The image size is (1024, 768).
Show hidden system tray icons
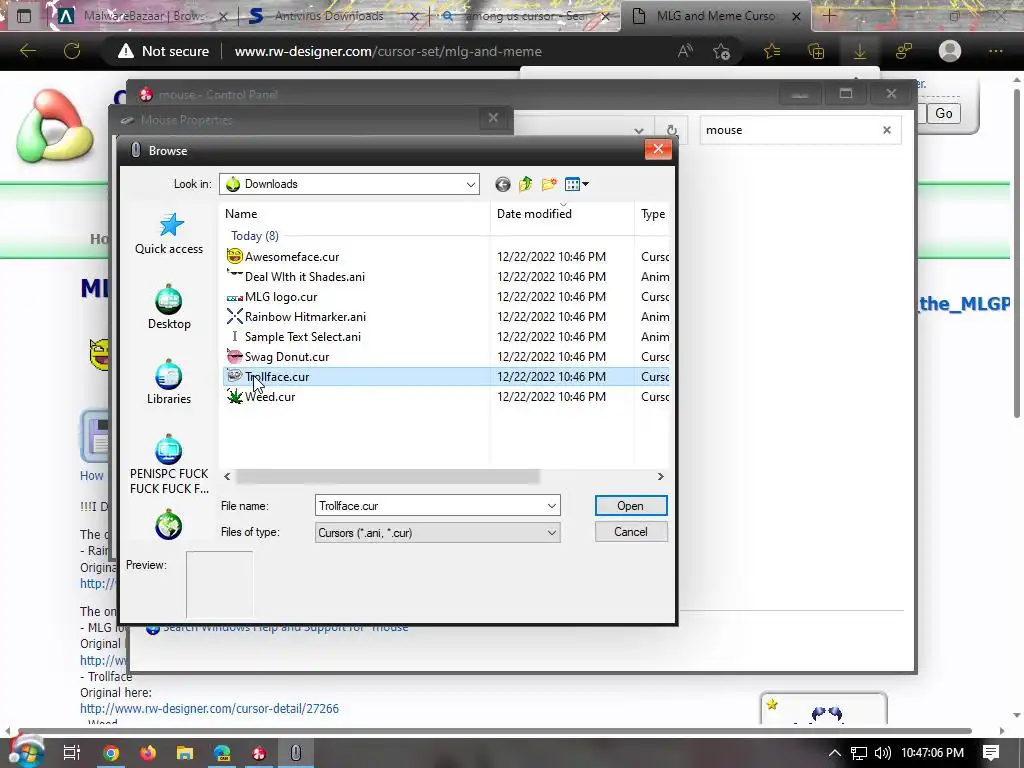(835, 753)
